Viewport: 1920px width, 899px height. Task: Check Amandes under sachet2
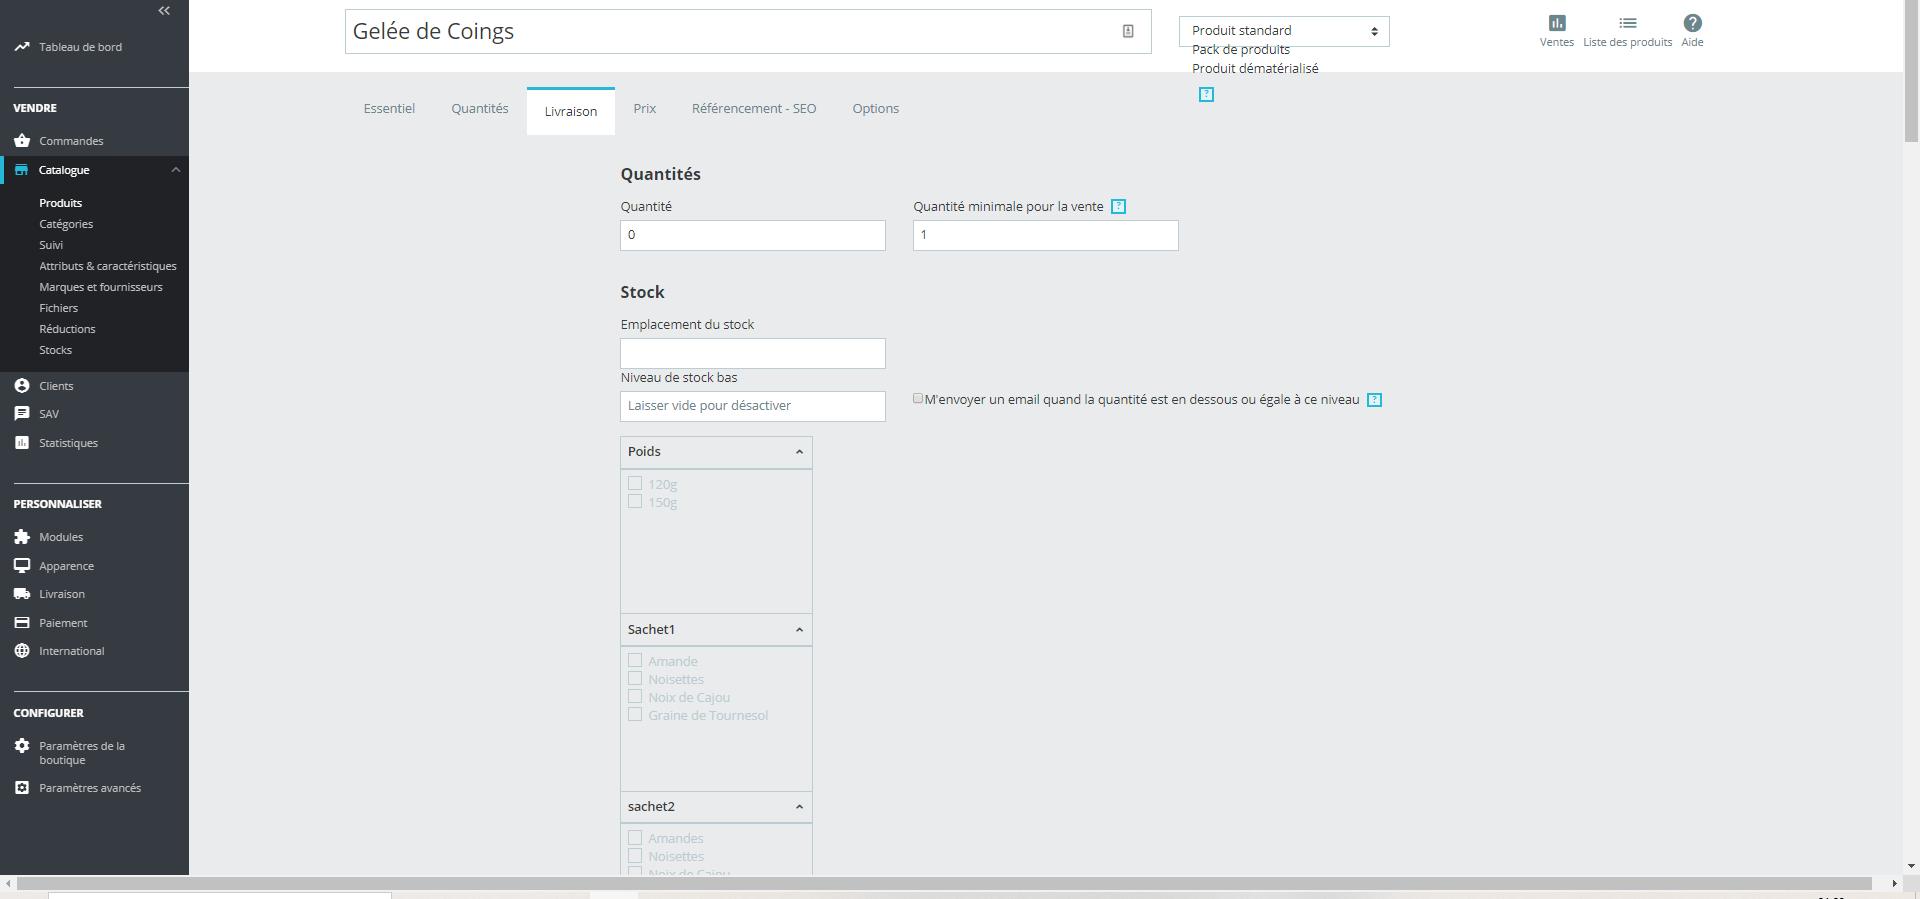635,837
